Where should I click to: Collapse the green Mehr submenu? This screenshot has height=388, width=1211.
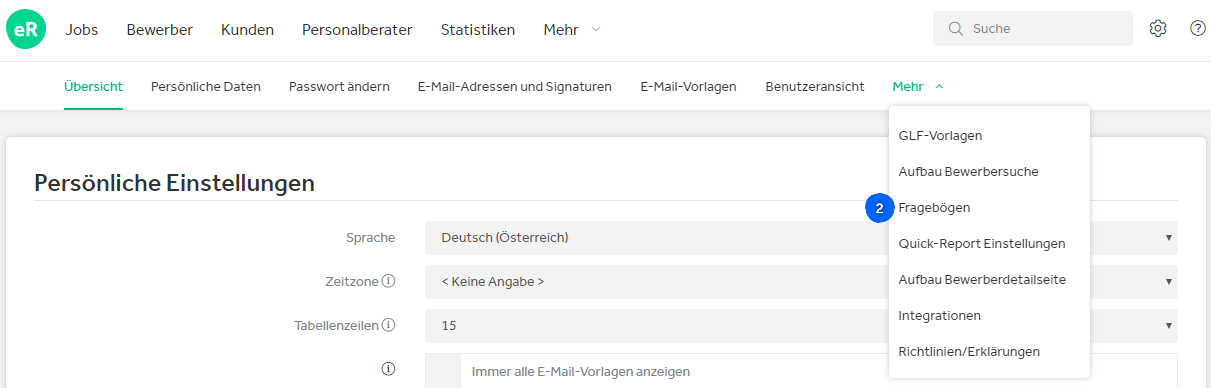click(x=918, y=87)
